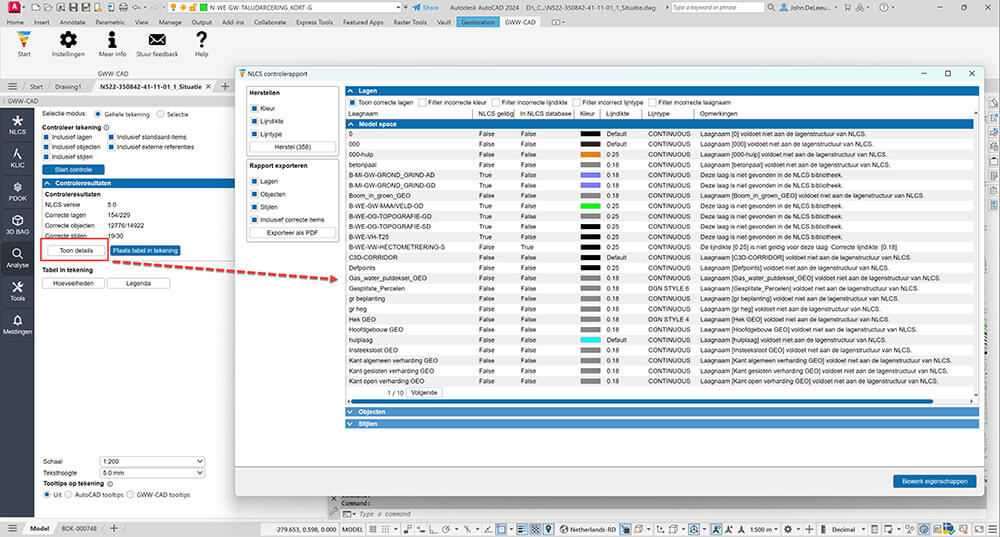Switch to the Drawing1 file tab
The height and width of the screenshot is (537, 1000).
click(68, 86)
